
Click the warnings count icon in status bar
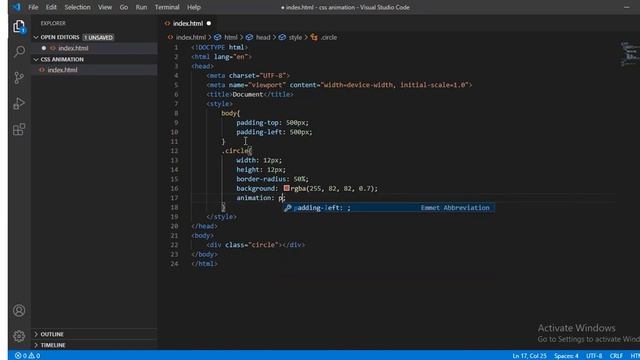[31, 356]
